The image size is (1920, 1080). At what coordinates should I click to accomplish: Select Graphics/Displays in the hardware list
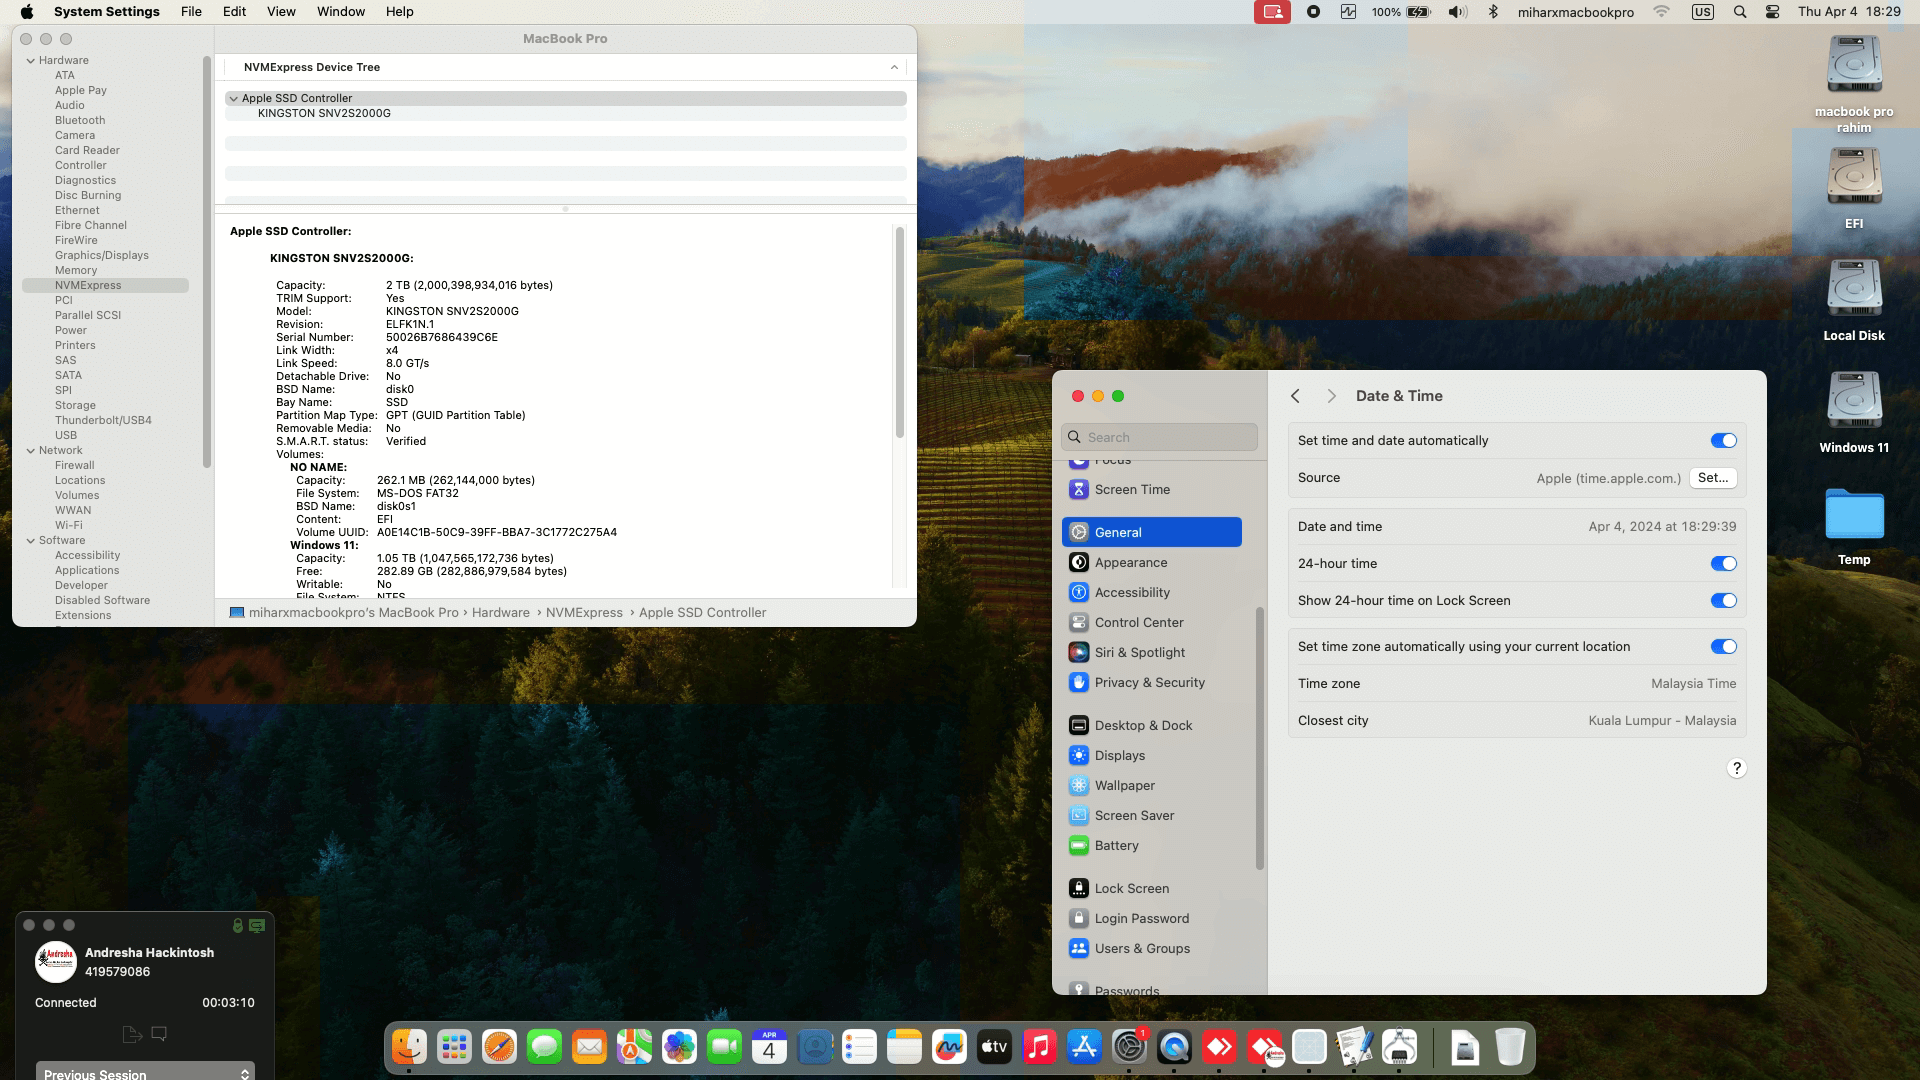(x=101, y=255)
